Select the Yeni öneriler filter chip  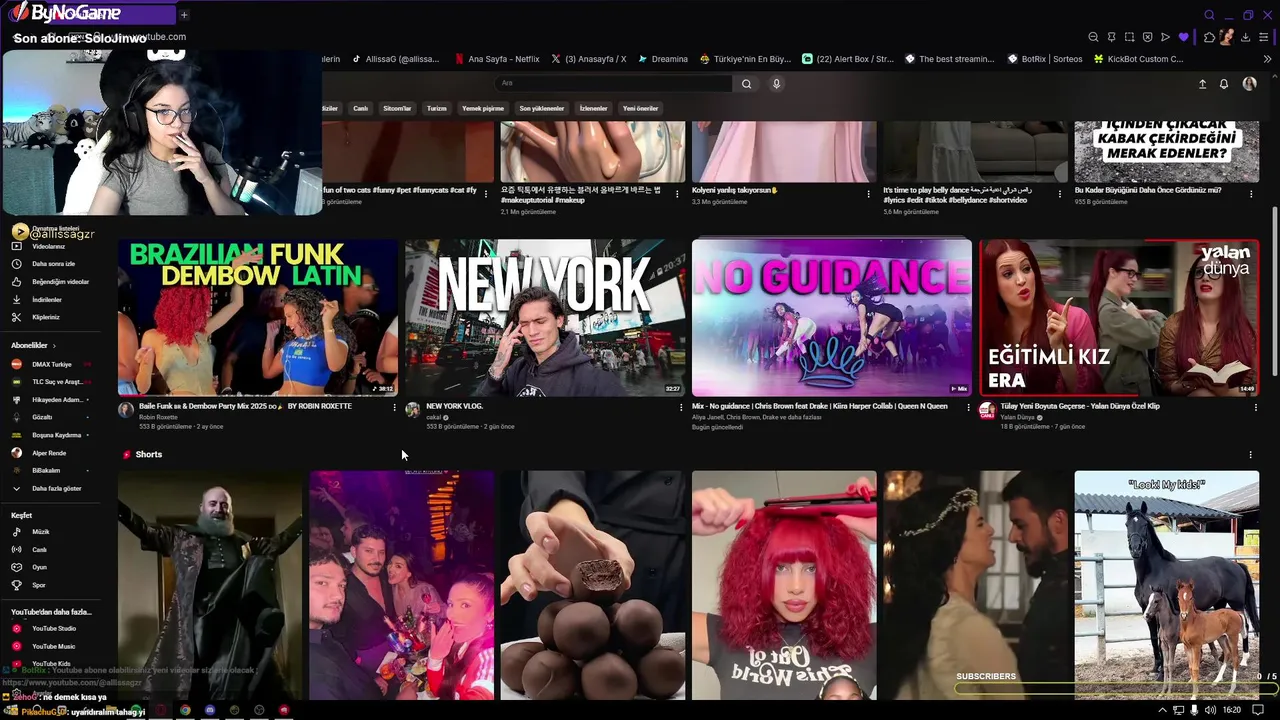tap(641, 108)
